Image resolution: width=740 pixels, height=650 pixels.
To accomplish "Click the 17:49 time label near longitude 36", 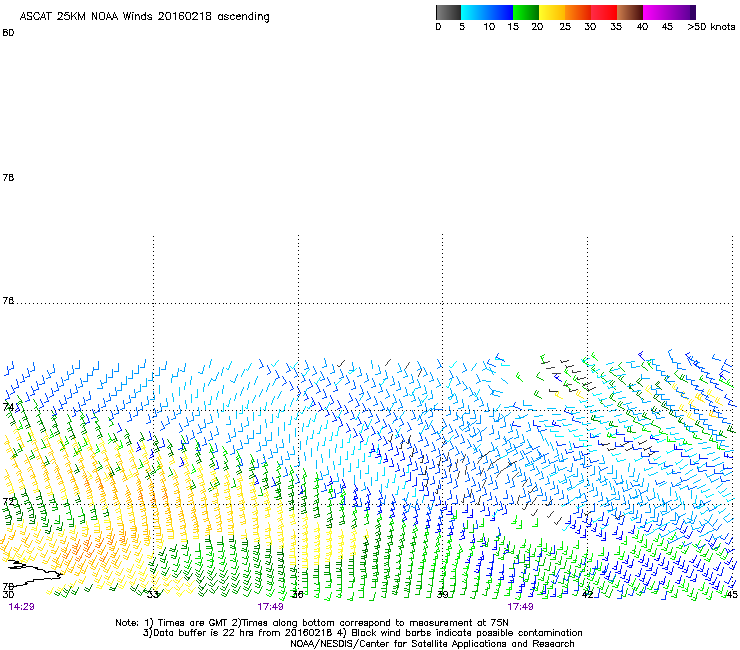I will coord(270,607).
